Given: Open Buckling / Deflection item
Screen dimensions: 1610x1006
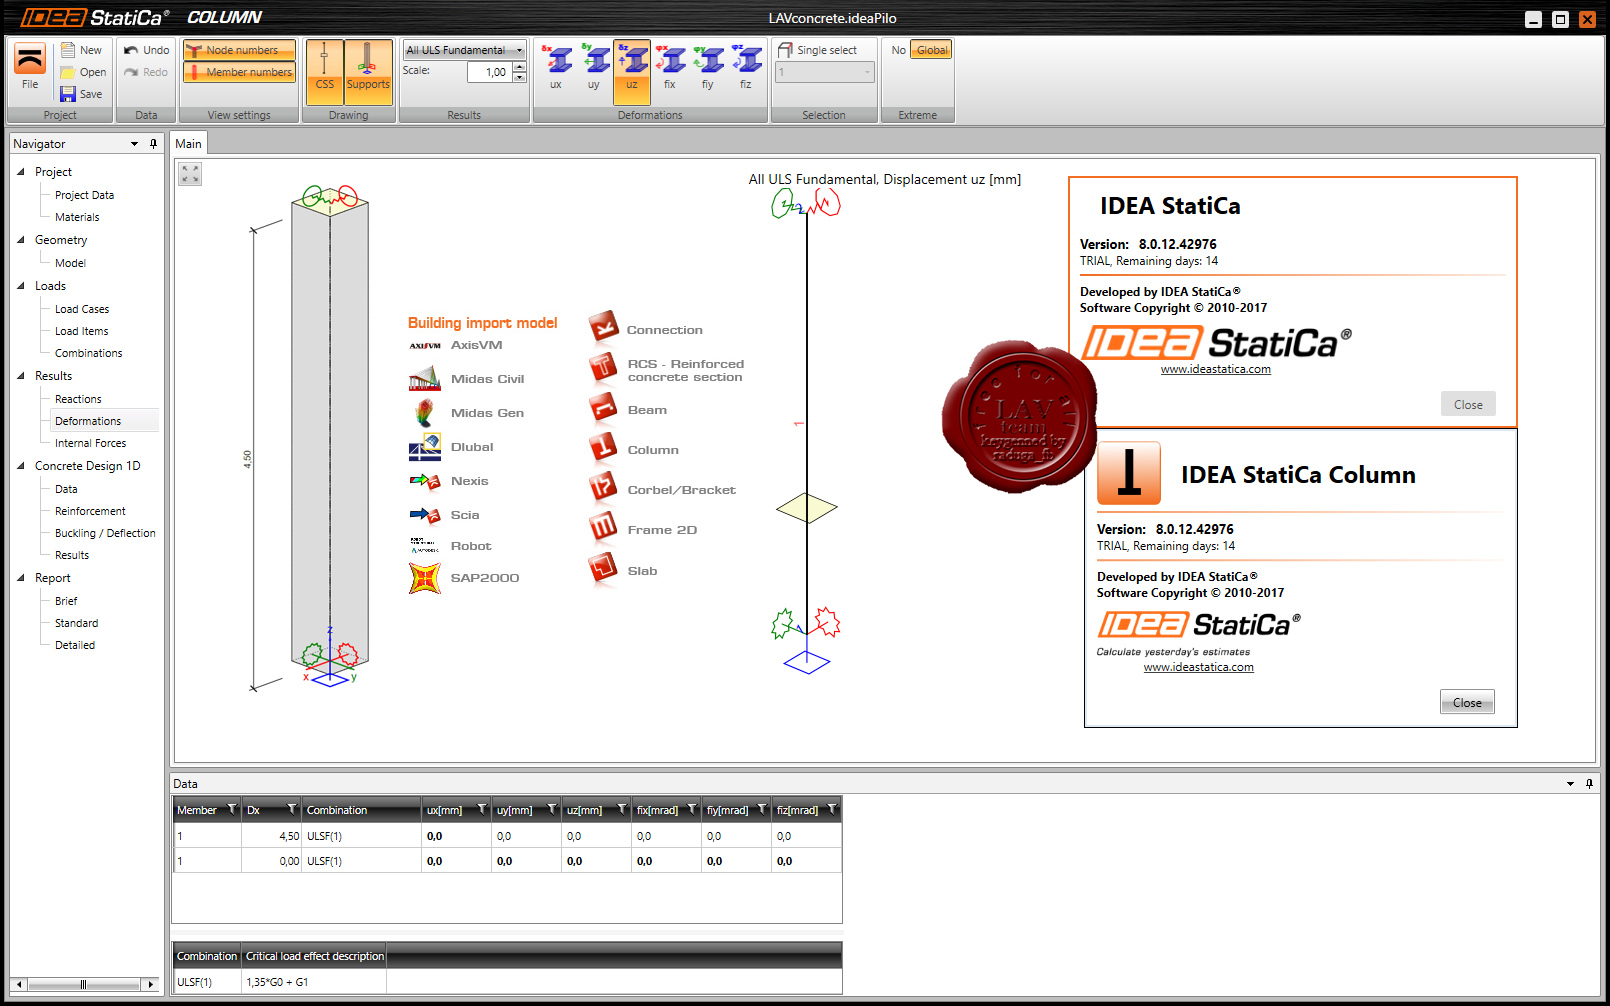Looking at the screenshot, I should point(105,533).
